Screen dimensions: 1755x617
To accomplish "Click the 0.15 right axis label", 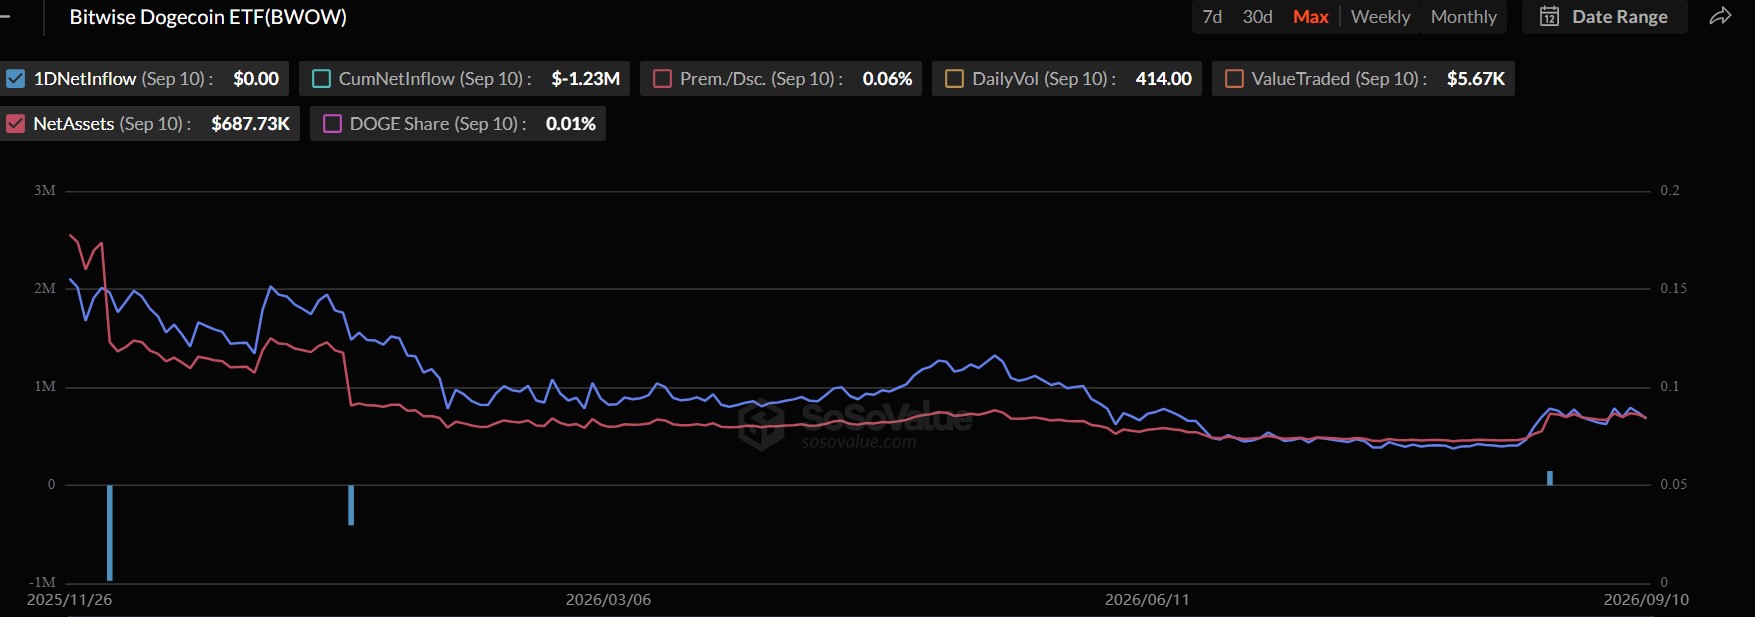I will coord(1674,288).
